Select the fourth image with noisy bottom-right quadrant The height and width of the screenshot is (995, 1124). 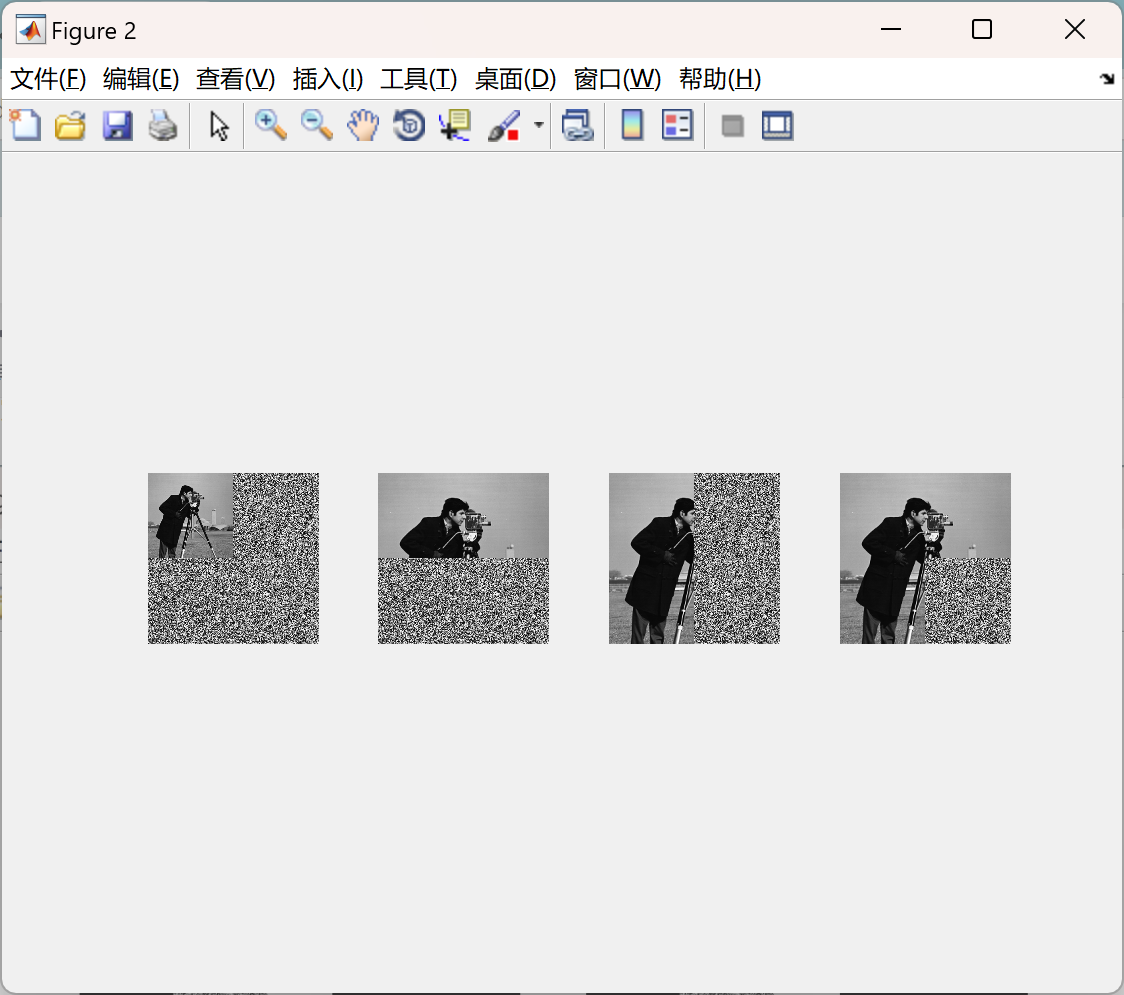pos(925,558)
